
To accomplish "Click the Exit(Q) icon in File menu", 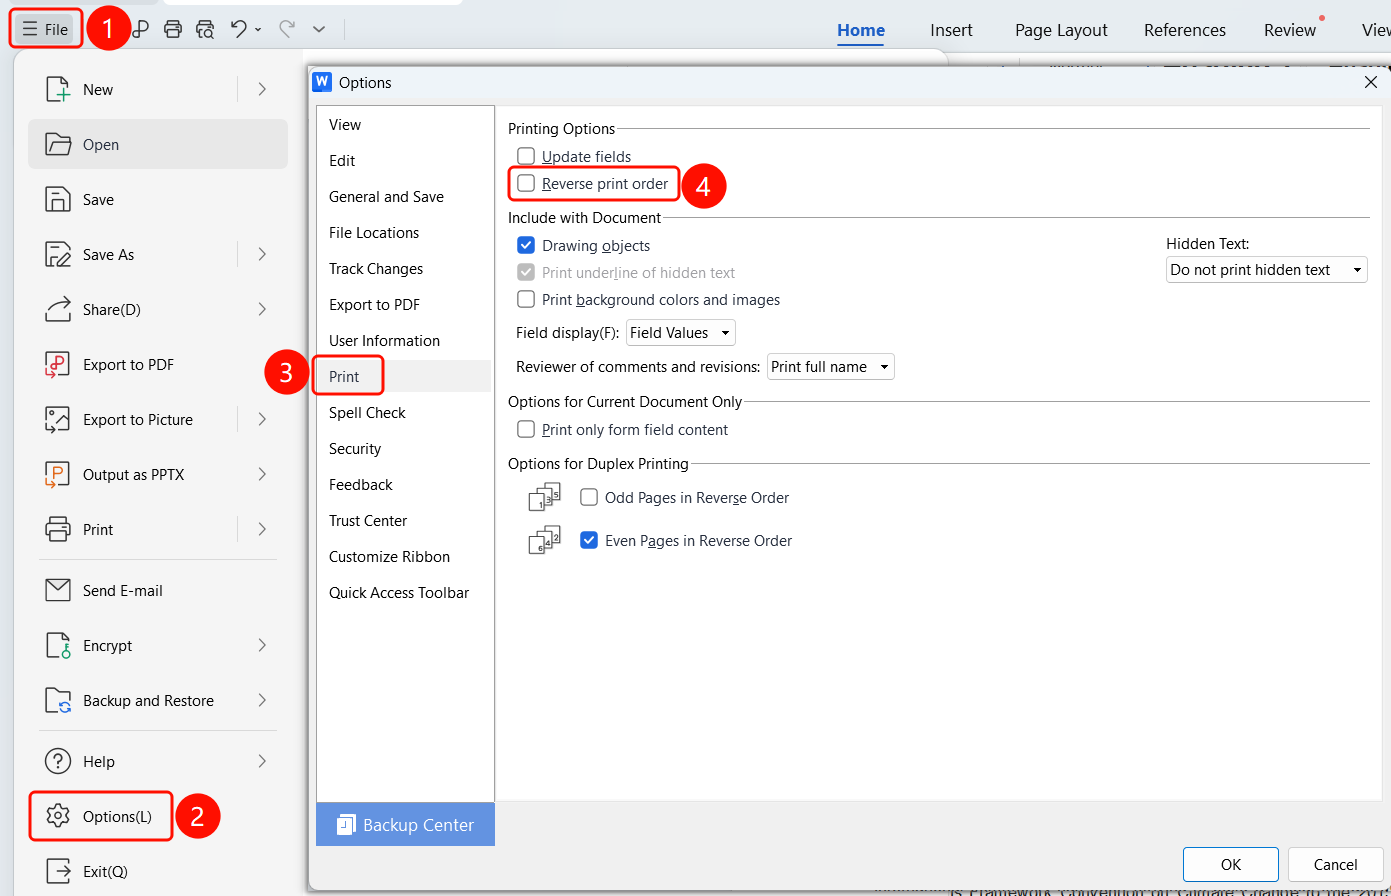I will [x=58, y=871].
